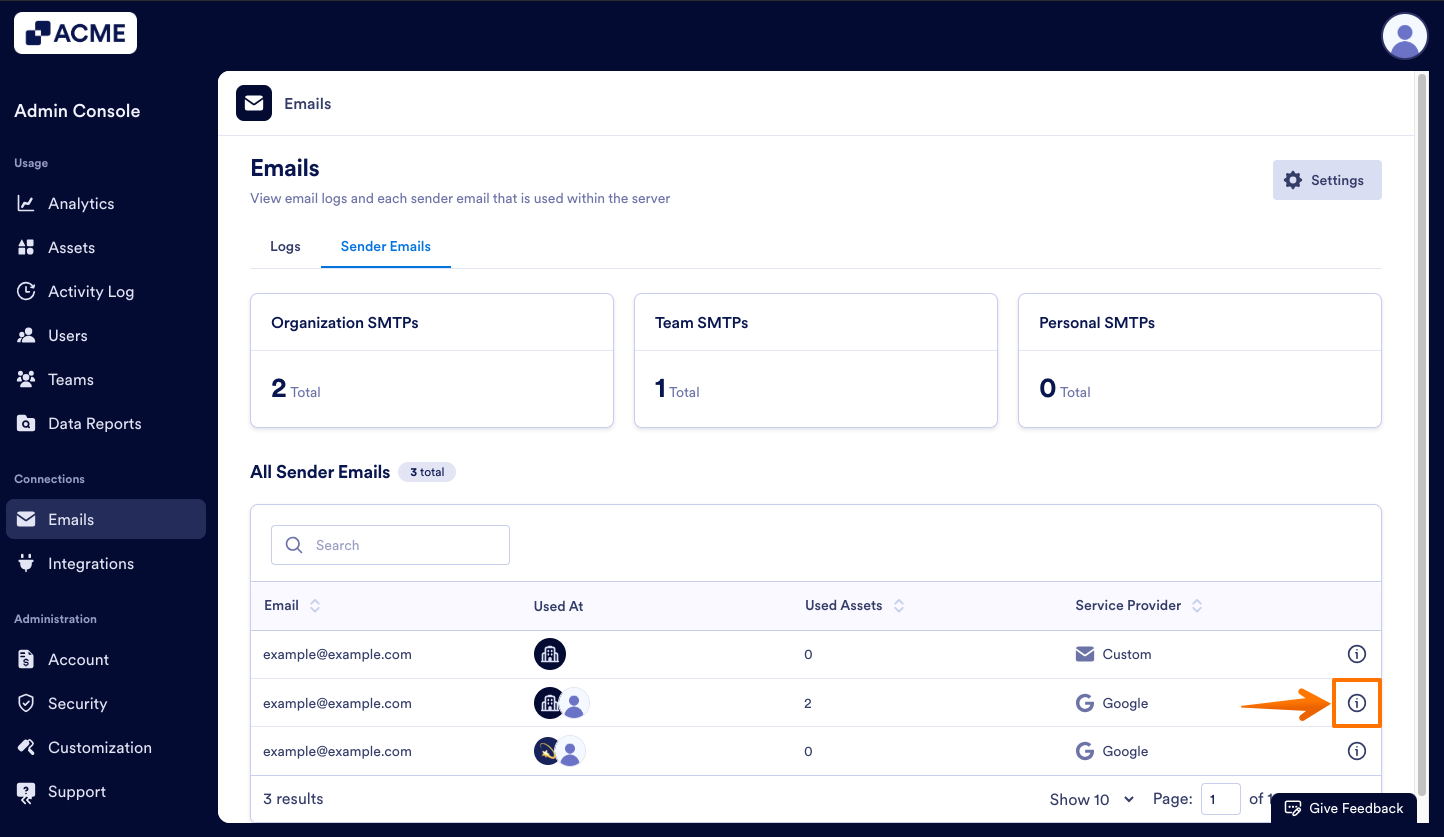Click the Give Feedback button
Screen dimensions: 1444x837
click(1344, 808)
